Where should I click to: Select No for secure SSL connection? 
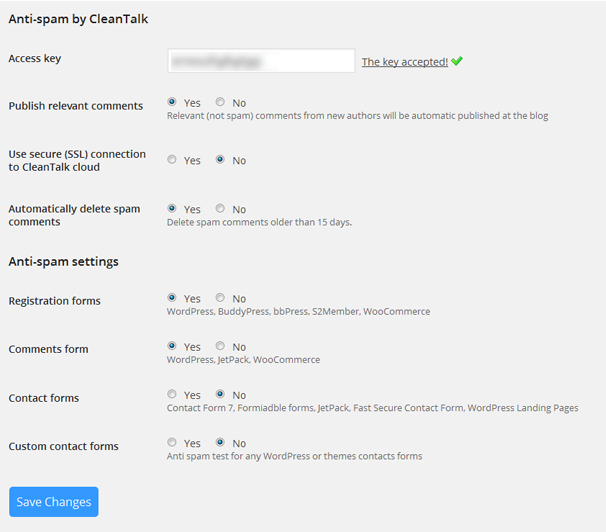[221, 159]
